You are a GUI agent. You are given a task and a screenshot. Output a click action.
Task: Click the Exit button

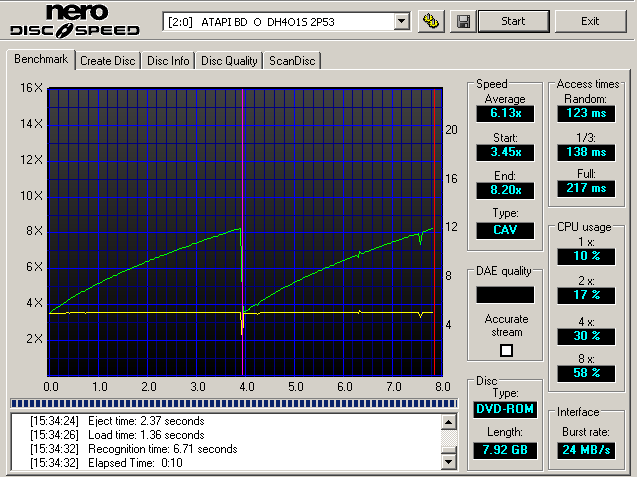coord(590,21)
